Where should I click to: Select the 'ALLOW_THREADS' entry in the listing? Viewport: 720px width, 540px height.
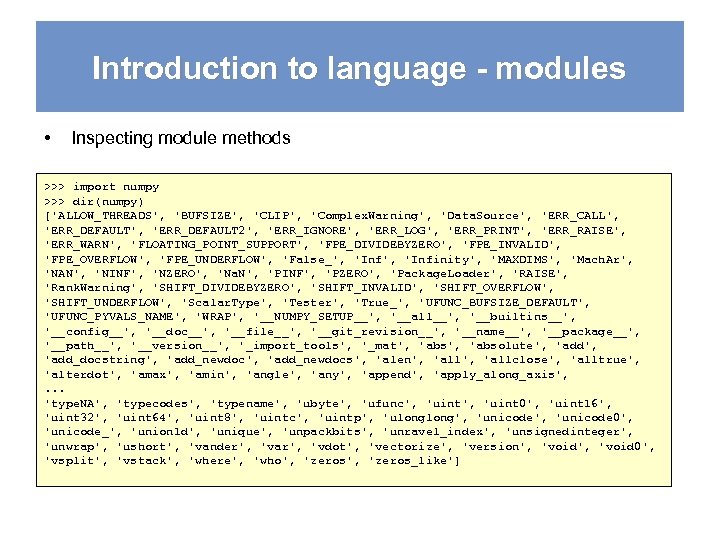click(107, 216)
